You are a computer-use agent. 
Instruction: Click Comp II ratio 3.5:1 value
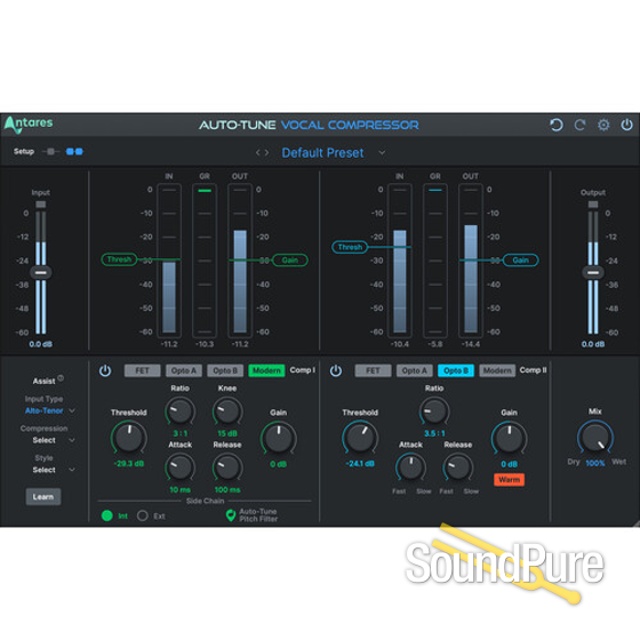tap(434, 433)
